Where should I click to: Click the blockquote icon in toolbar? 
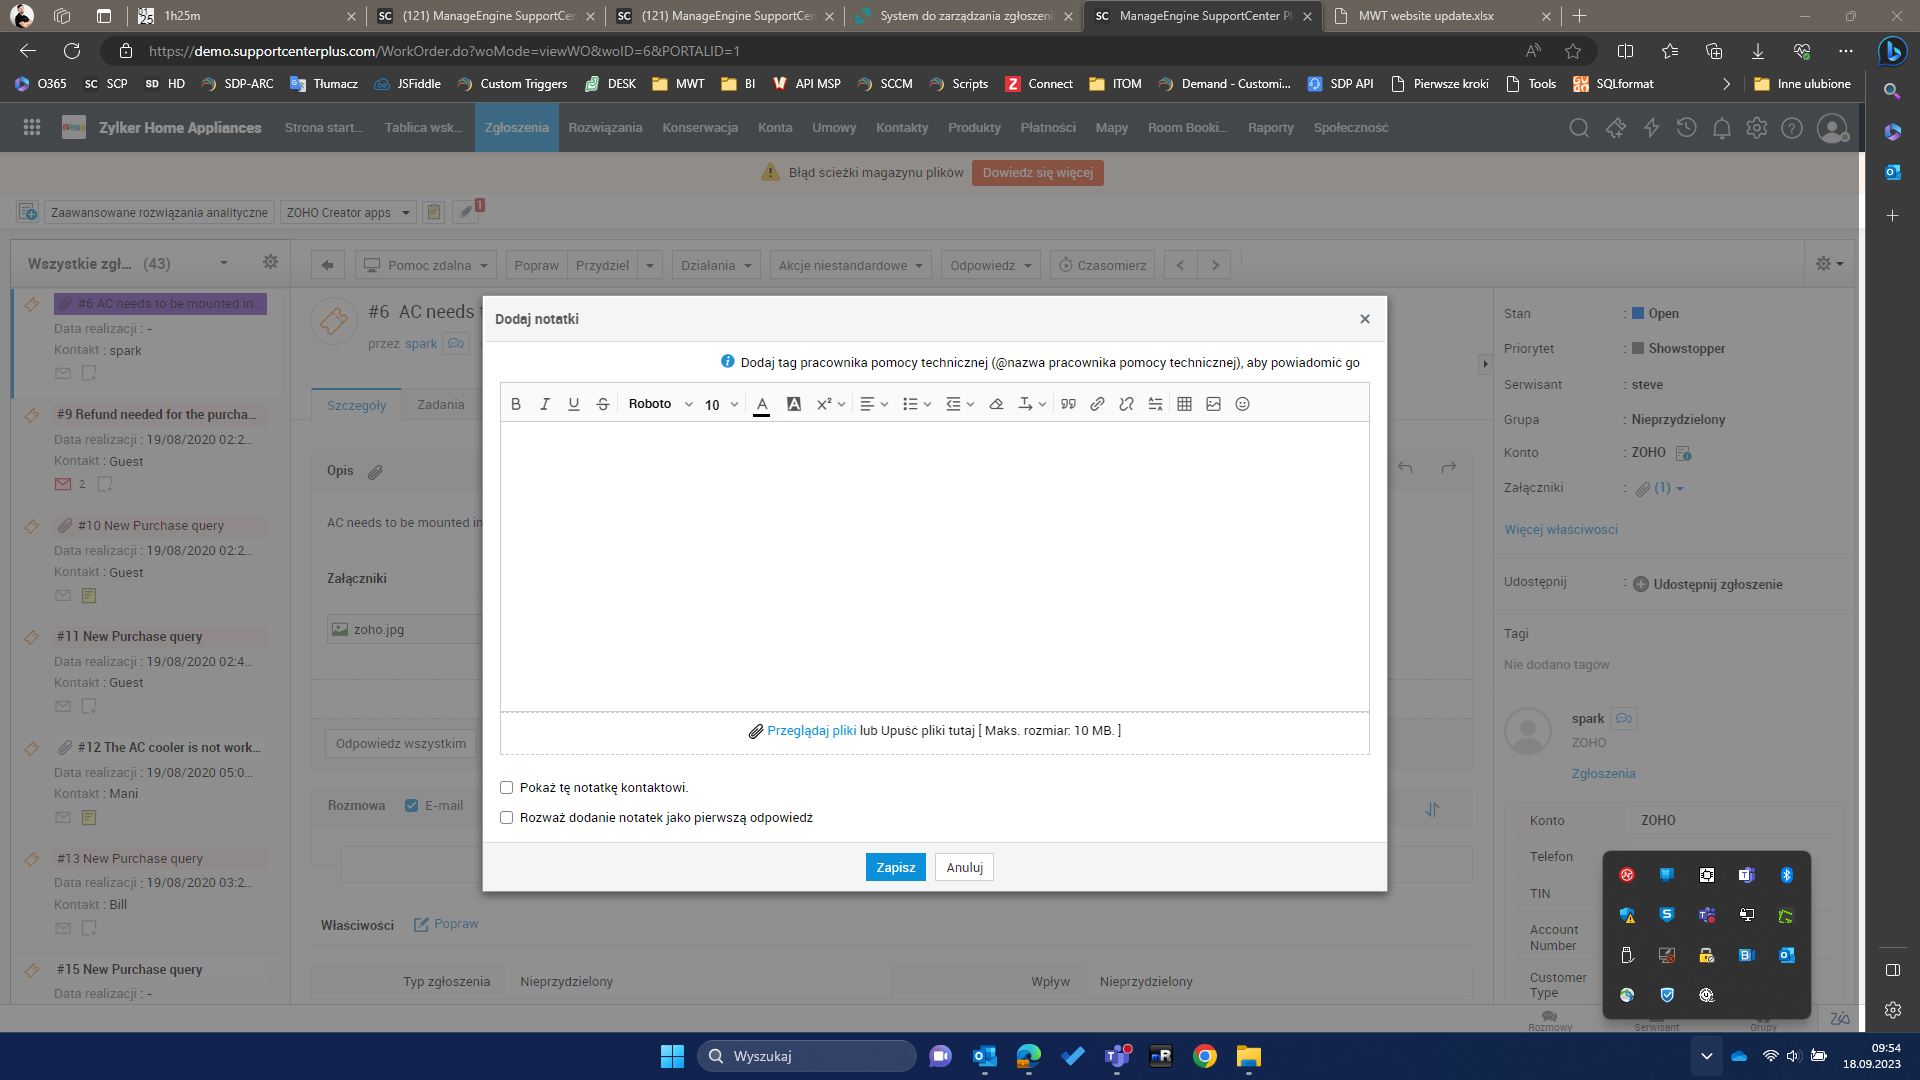1068,404
